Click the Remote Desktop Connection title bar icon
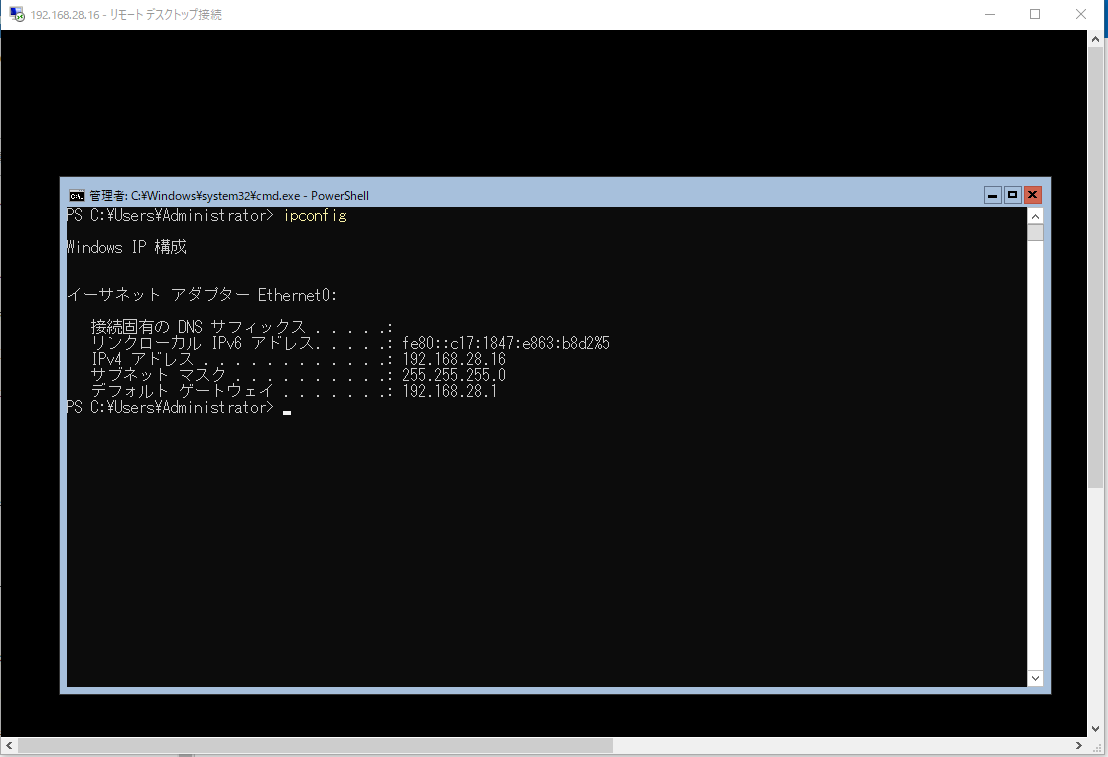Screen dimensions: 1108x757 [17, 14]
